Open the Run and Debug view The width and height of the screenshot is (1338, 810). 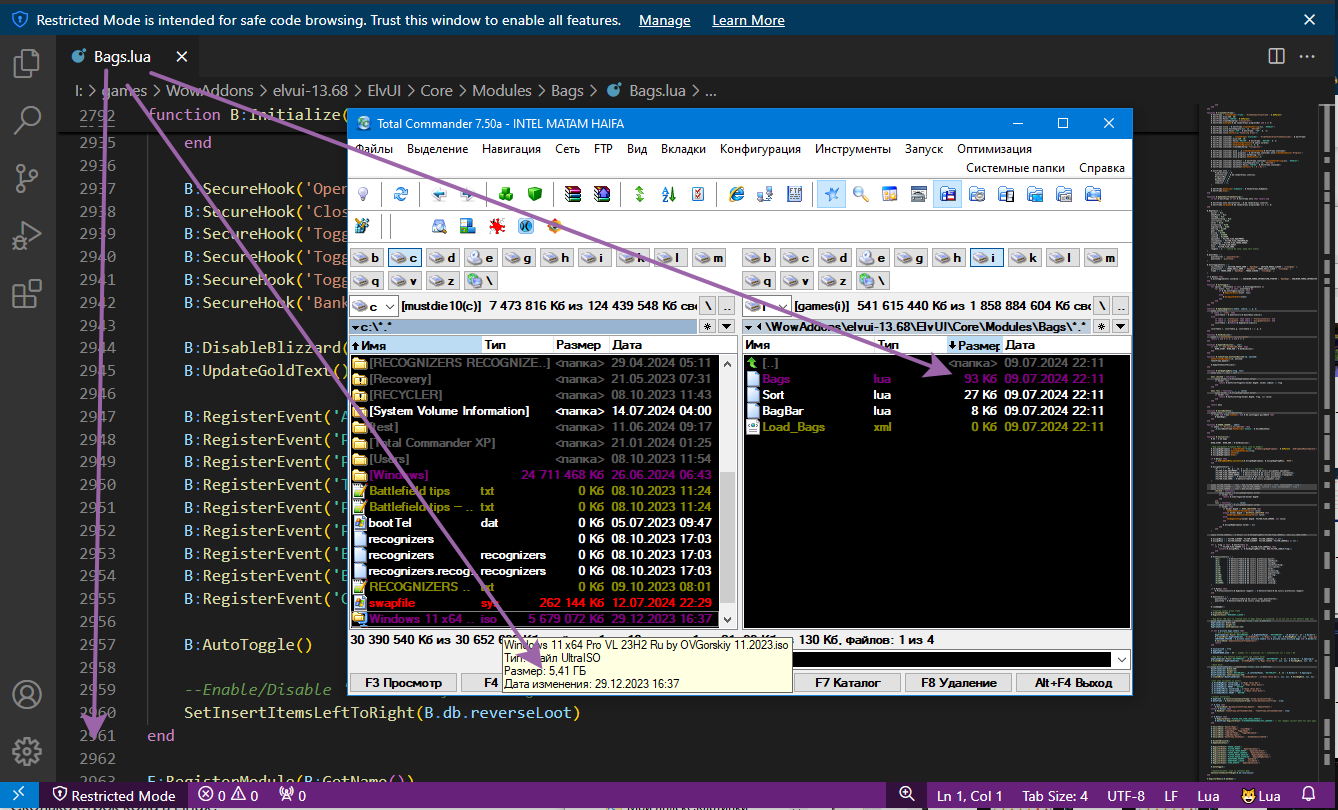click(x=27, y=237)
